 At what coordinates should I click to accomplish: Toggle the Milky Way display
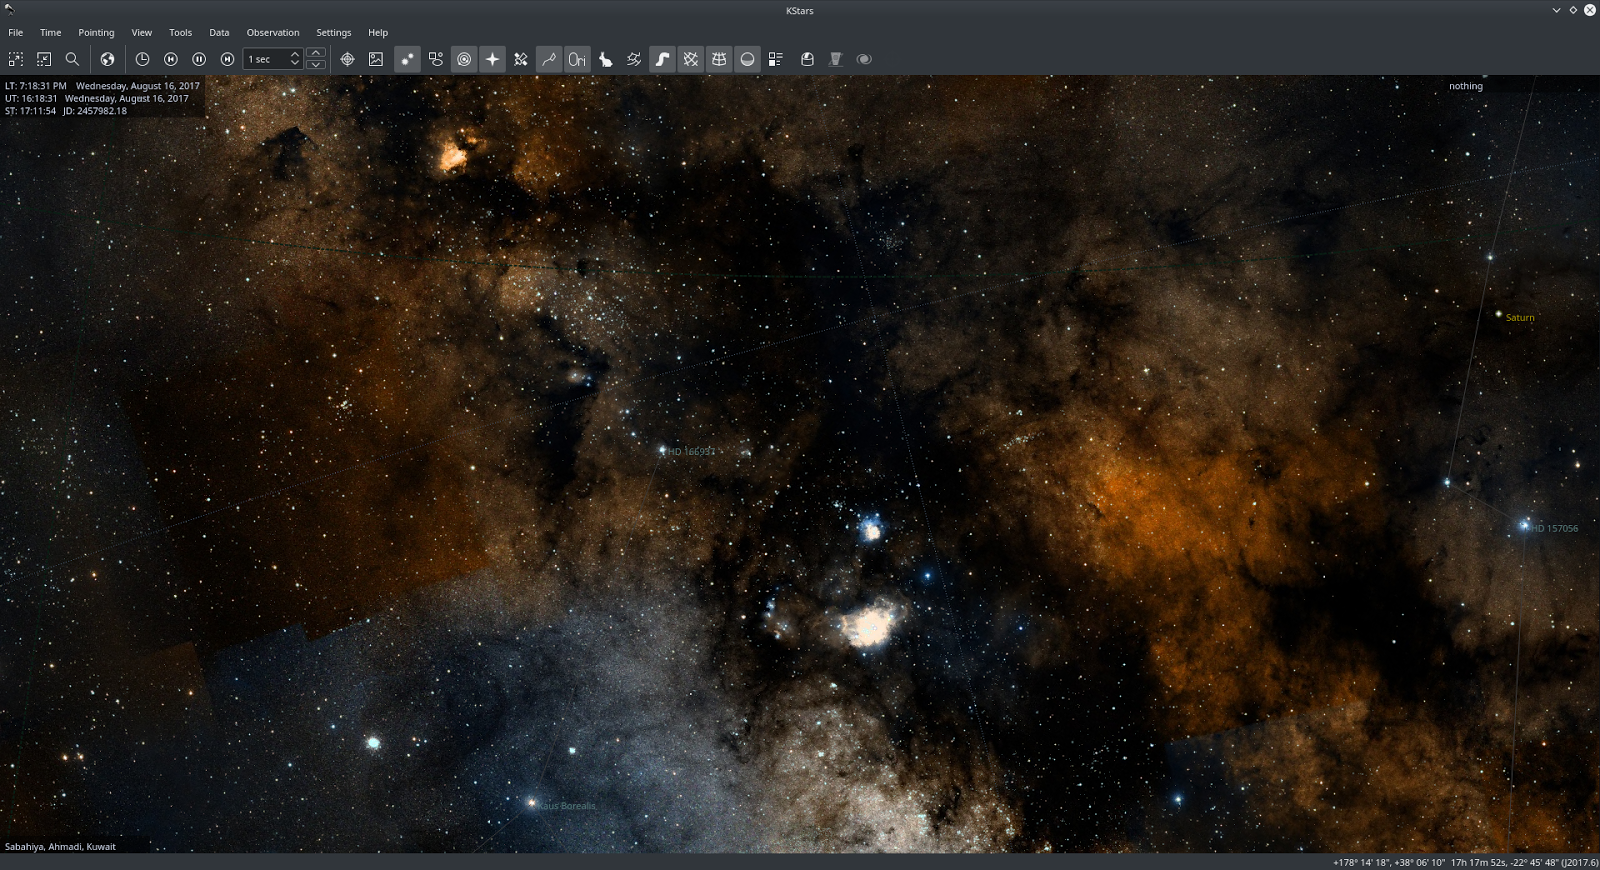(x=662, y=60)
